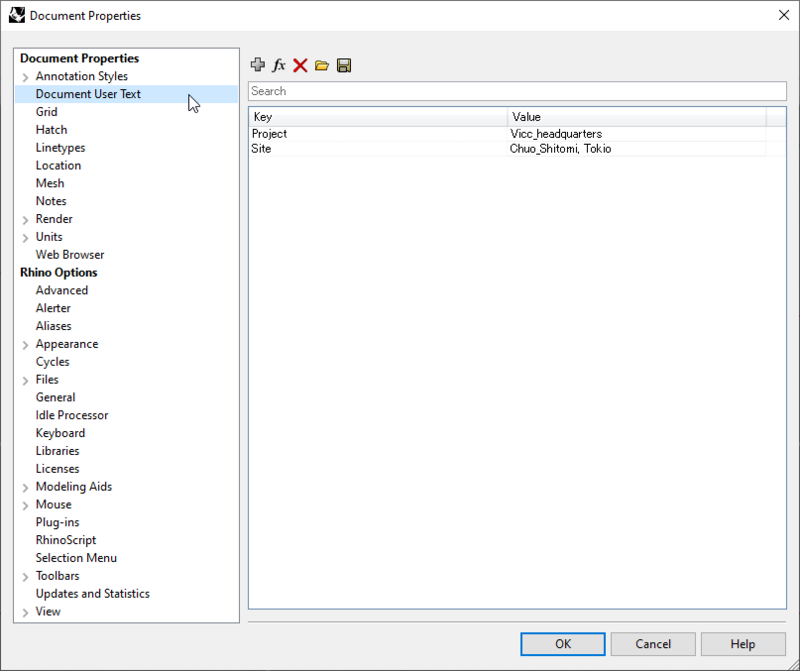This screenshot has height=671, width=800.
Task: Expand the Render tree node
Action: click(26, 220)
